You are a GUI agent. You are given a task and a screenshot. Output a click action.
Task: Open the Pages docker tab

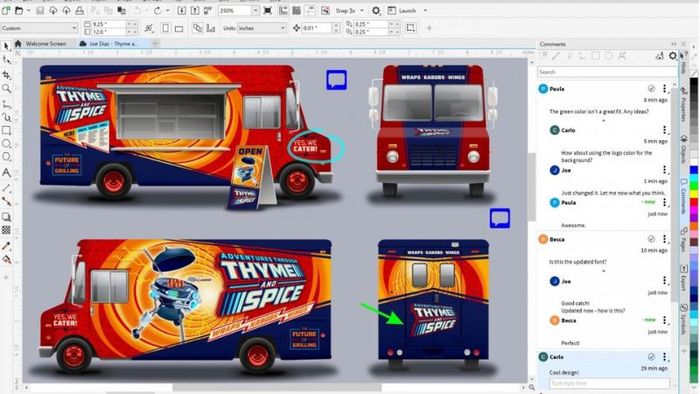(x=683, y=239)
